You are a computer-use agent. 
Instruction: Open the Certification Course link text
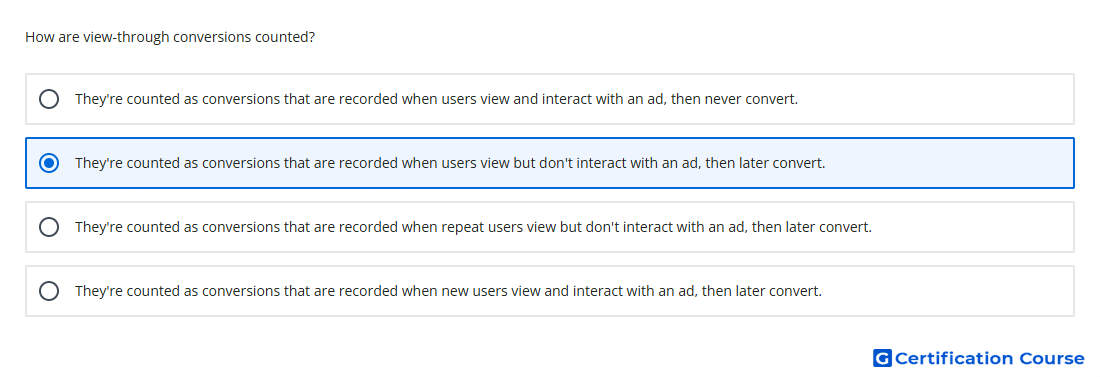click(x=989, y=359)
